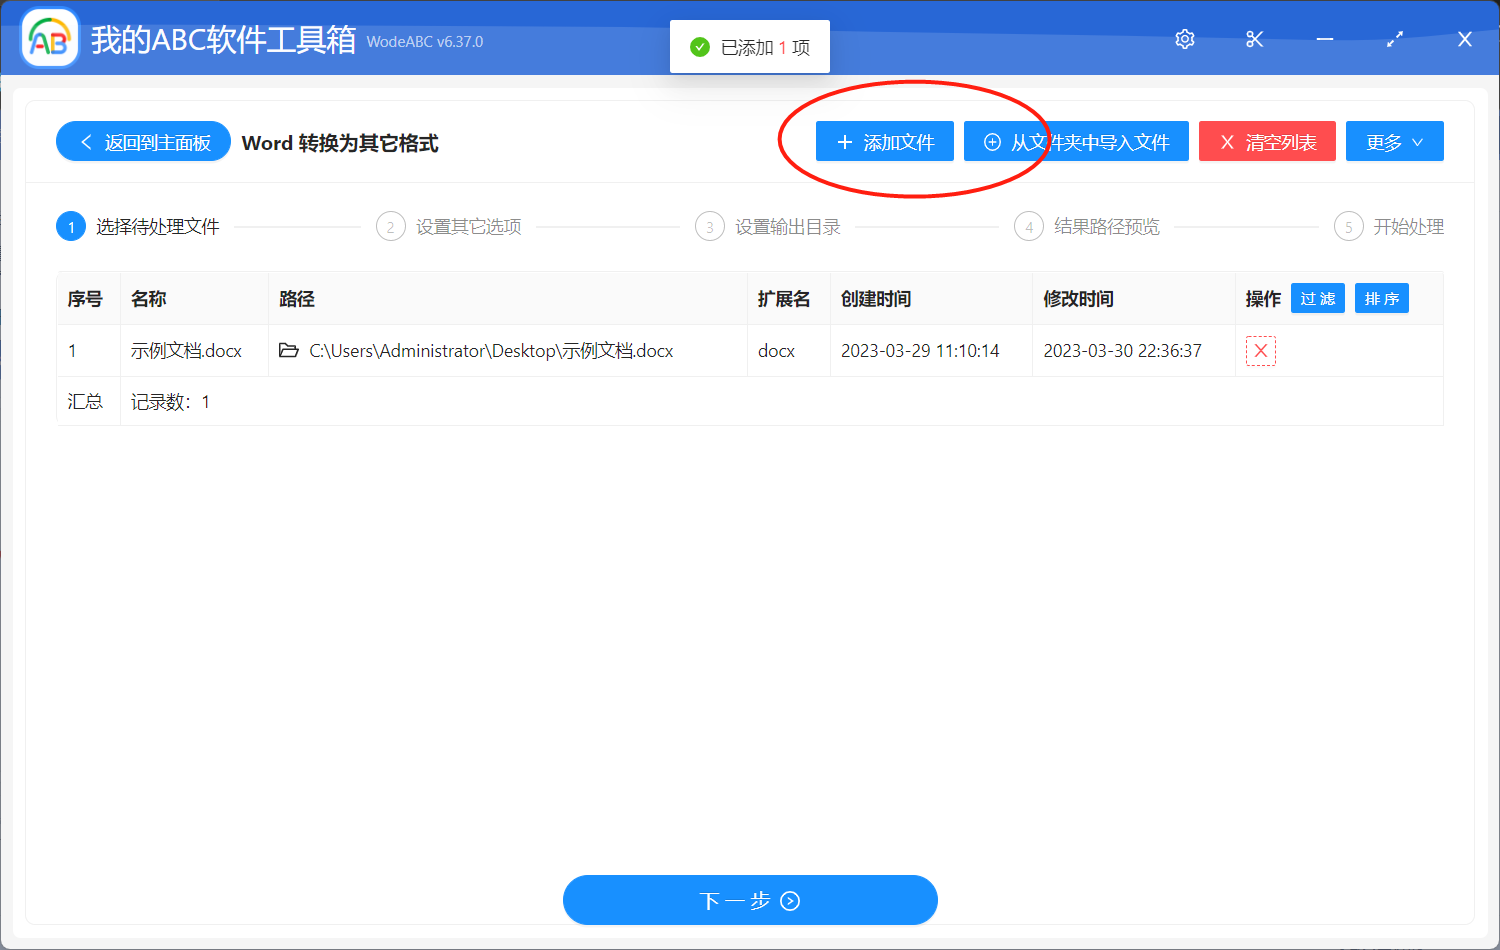Open the settings gear in the title bar
The width and height of the screenshot is (1500, 950).
point(1184,39)
